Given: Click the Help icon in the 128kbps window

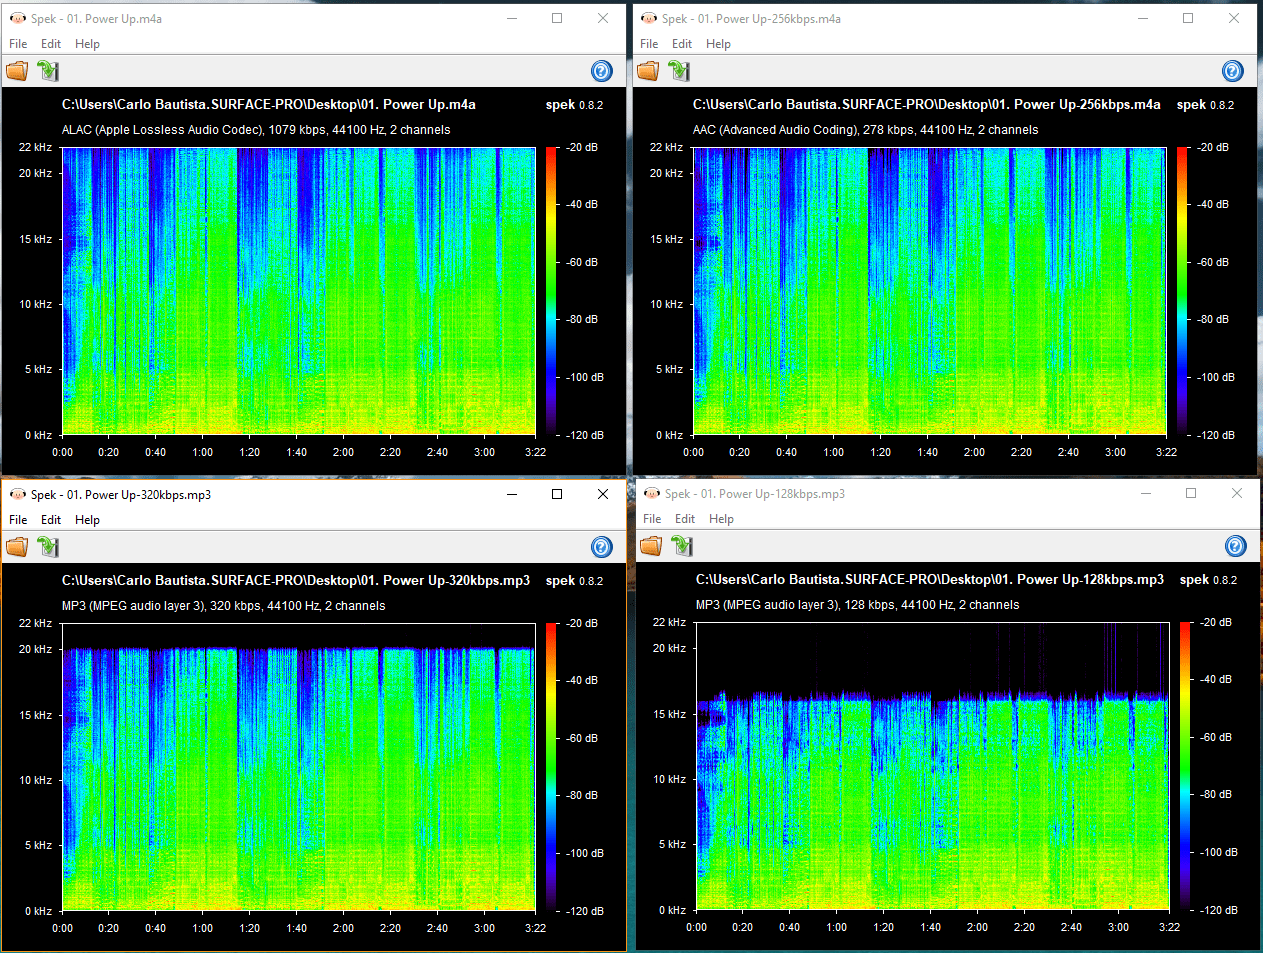Looking at the screenshot, I should click(x=1235, y=547).
